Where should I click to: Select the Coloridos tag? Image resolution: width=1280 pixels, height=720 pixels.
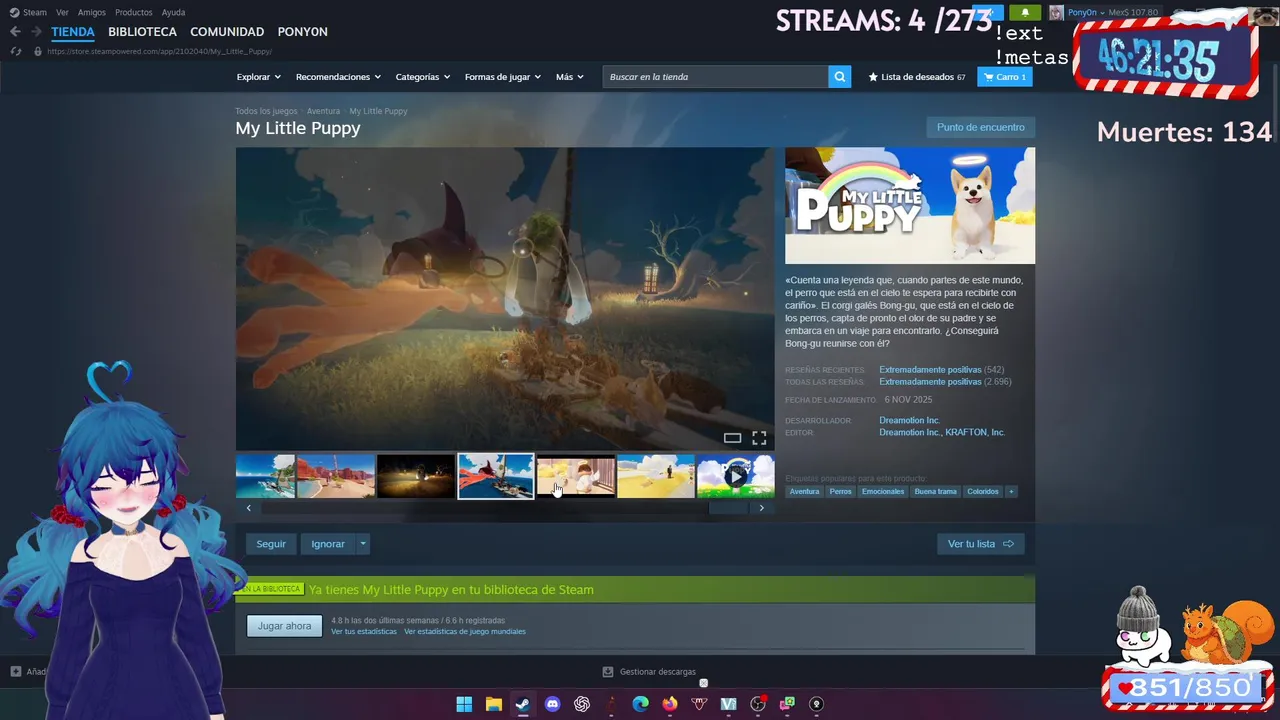[x=983, y=491]
